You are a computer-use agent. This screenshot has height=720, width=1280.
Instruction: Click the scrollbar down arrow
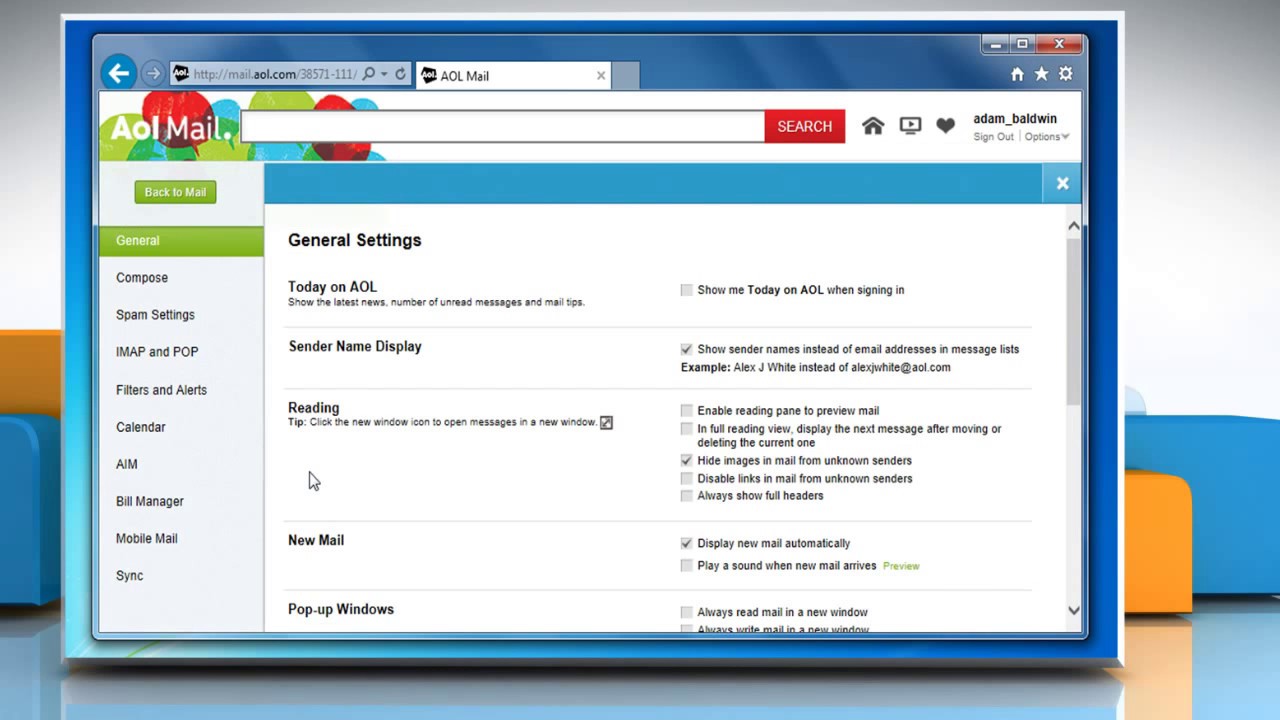[1073, 611]
